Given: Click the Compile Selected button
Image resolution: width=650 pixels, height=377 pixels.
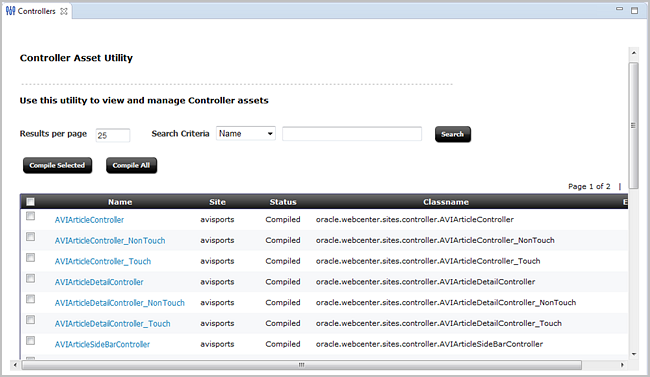Looking at the screenshot, I should coord(57,165).
